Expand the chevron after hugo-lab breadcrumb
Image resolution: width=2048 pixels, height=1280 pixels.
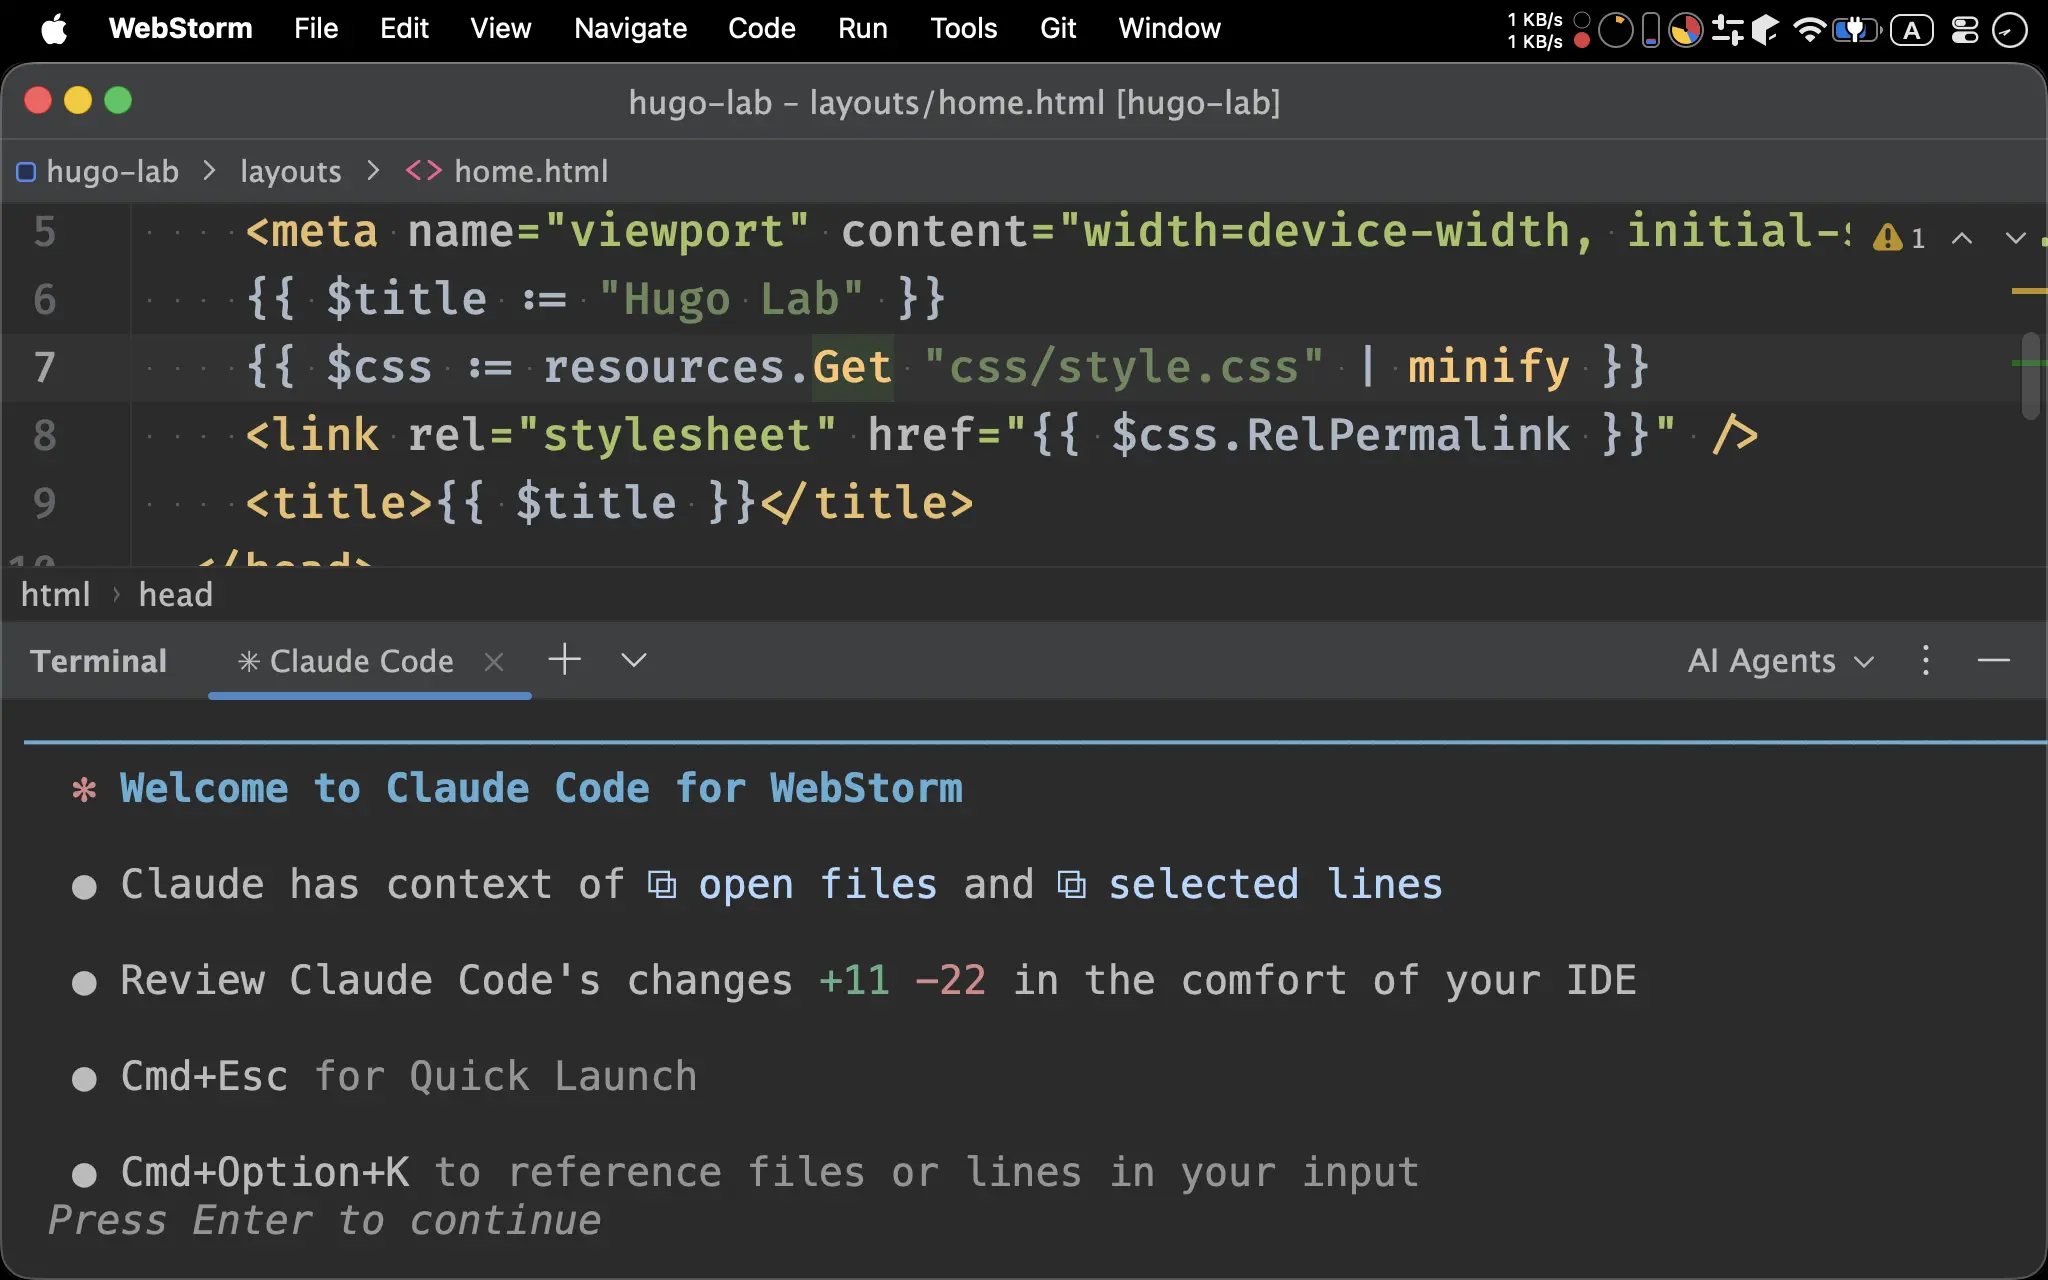209,171
